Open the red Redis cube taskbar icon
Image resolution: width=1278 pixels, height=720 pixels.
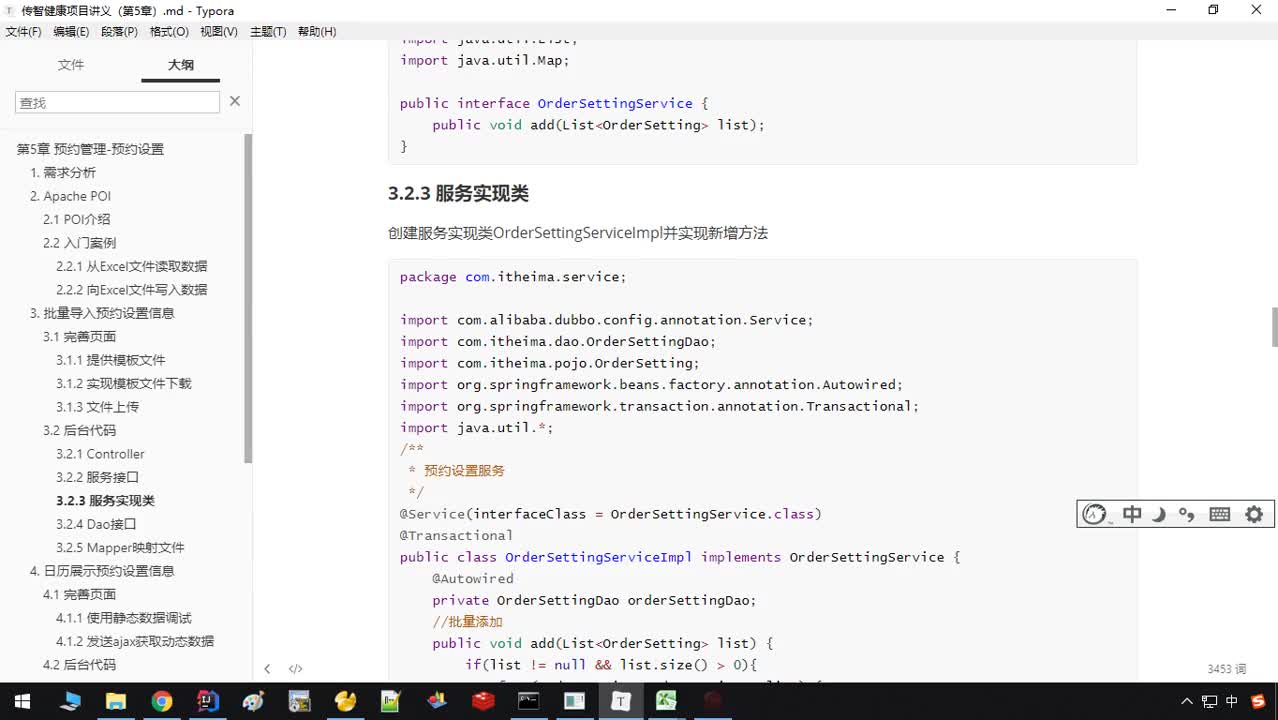(x=483, y=701)
